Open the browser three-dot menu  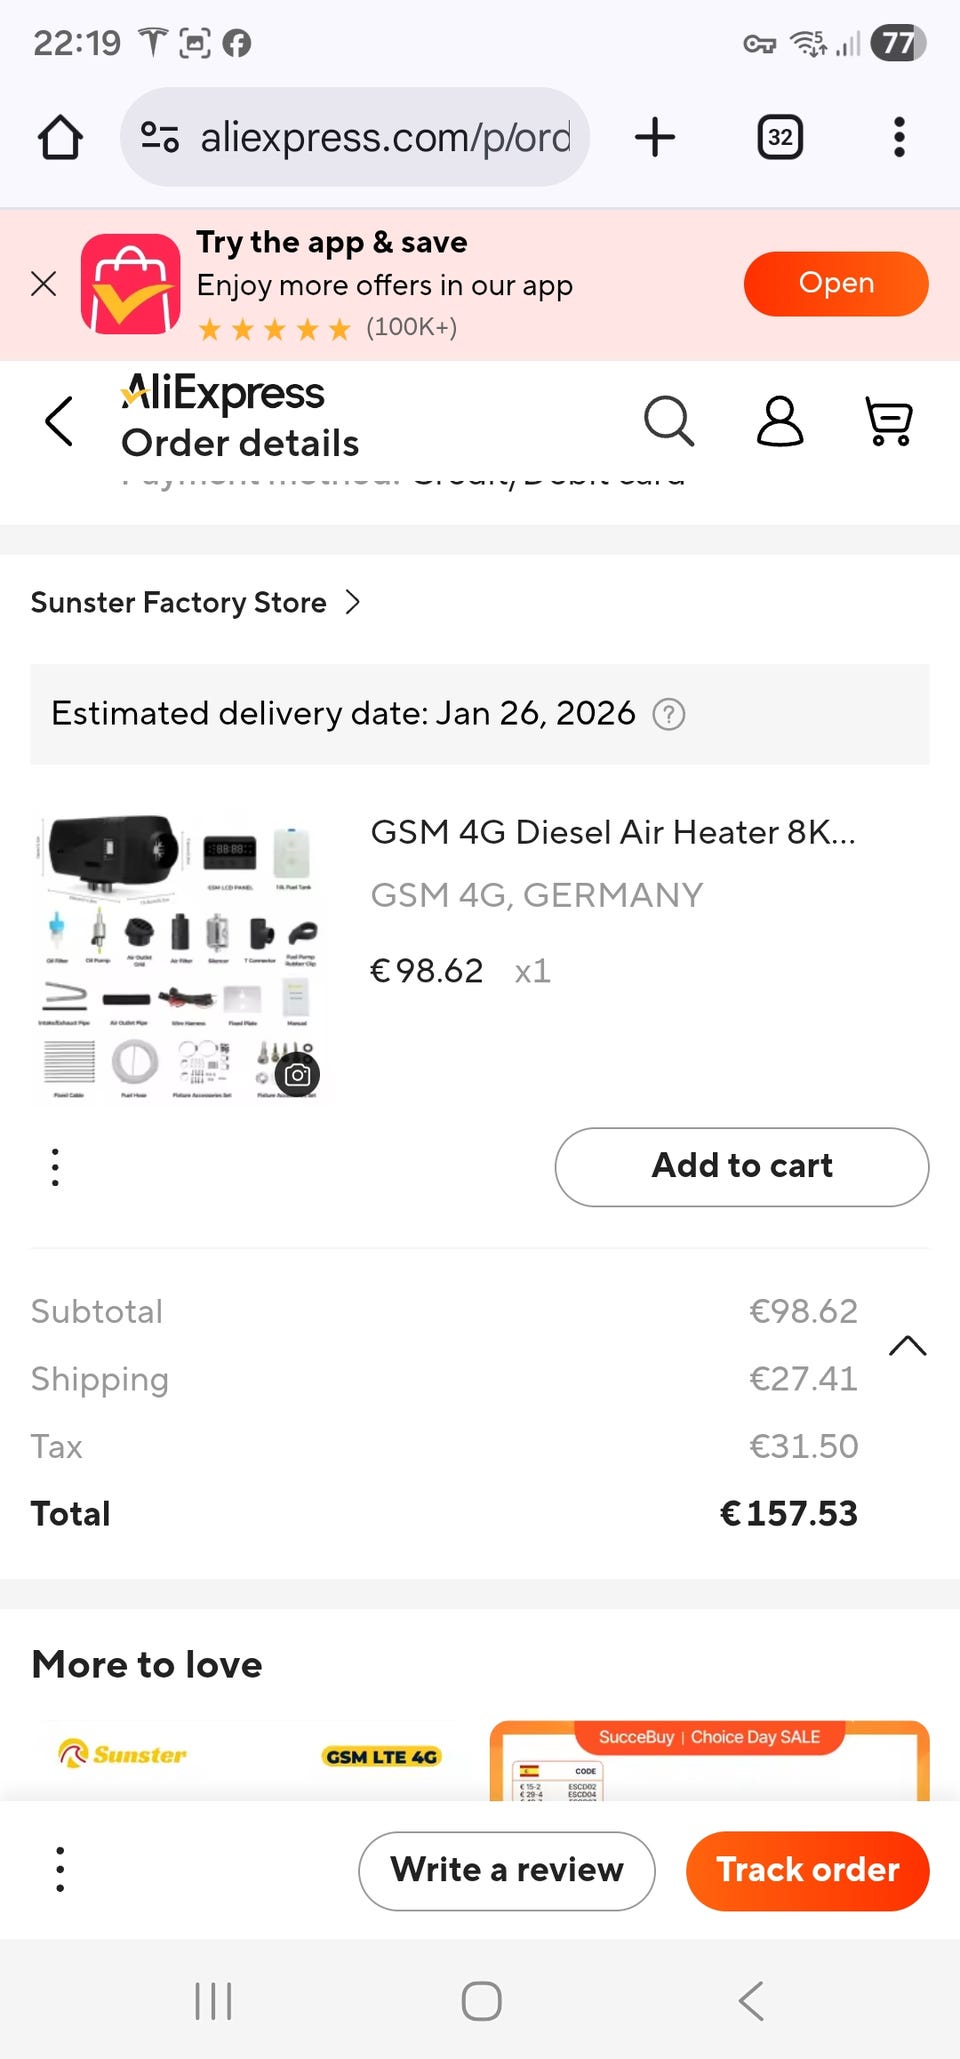(899, 137)
